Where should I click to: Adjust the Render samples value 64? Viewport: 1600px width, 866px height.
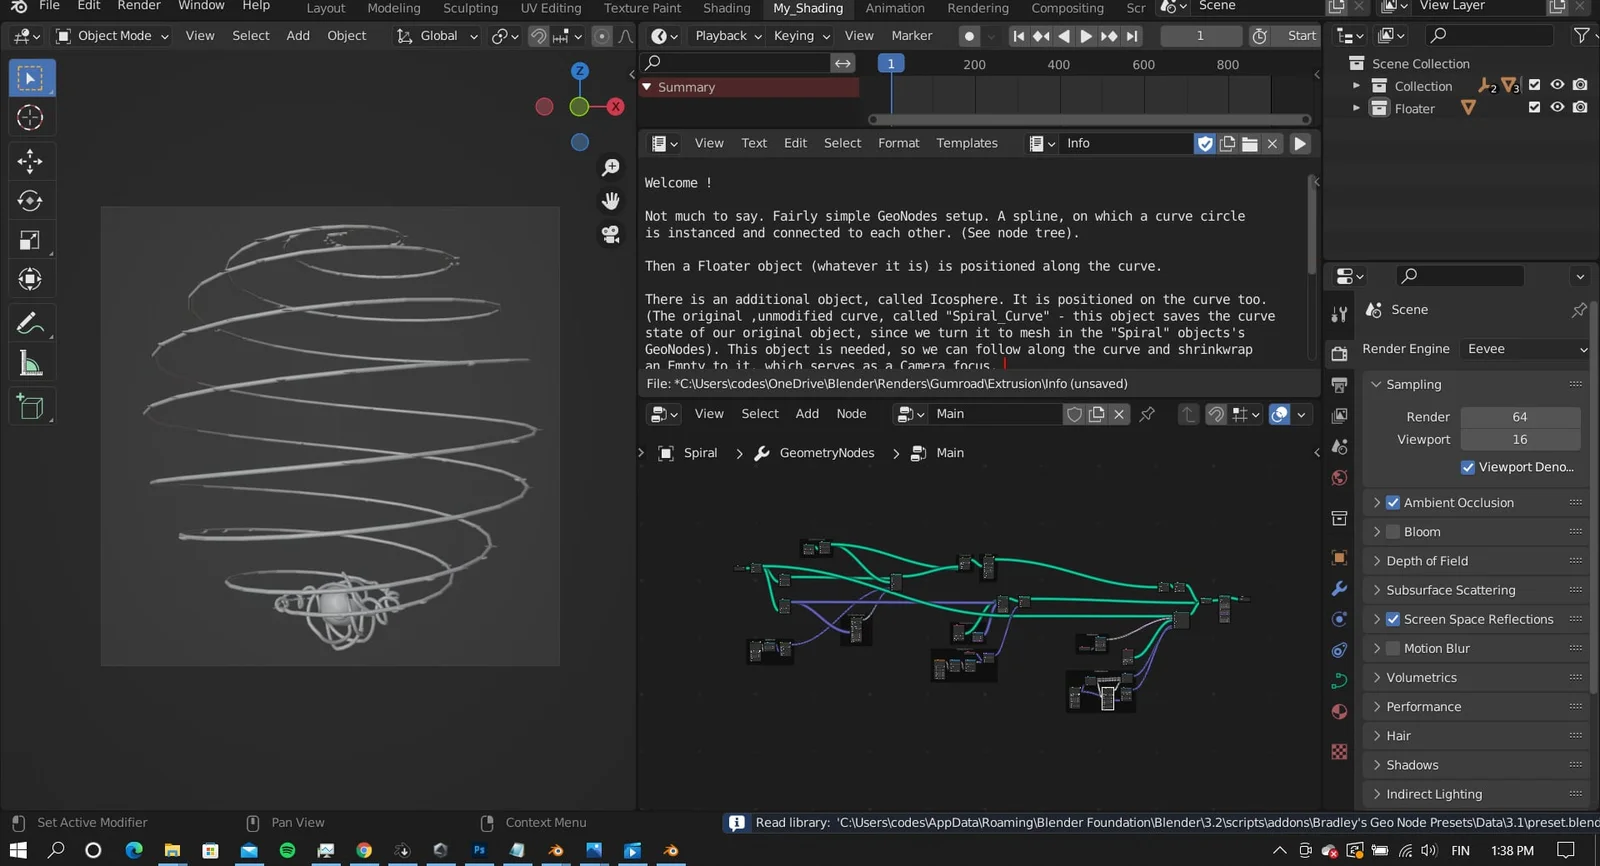point(1520,417)
